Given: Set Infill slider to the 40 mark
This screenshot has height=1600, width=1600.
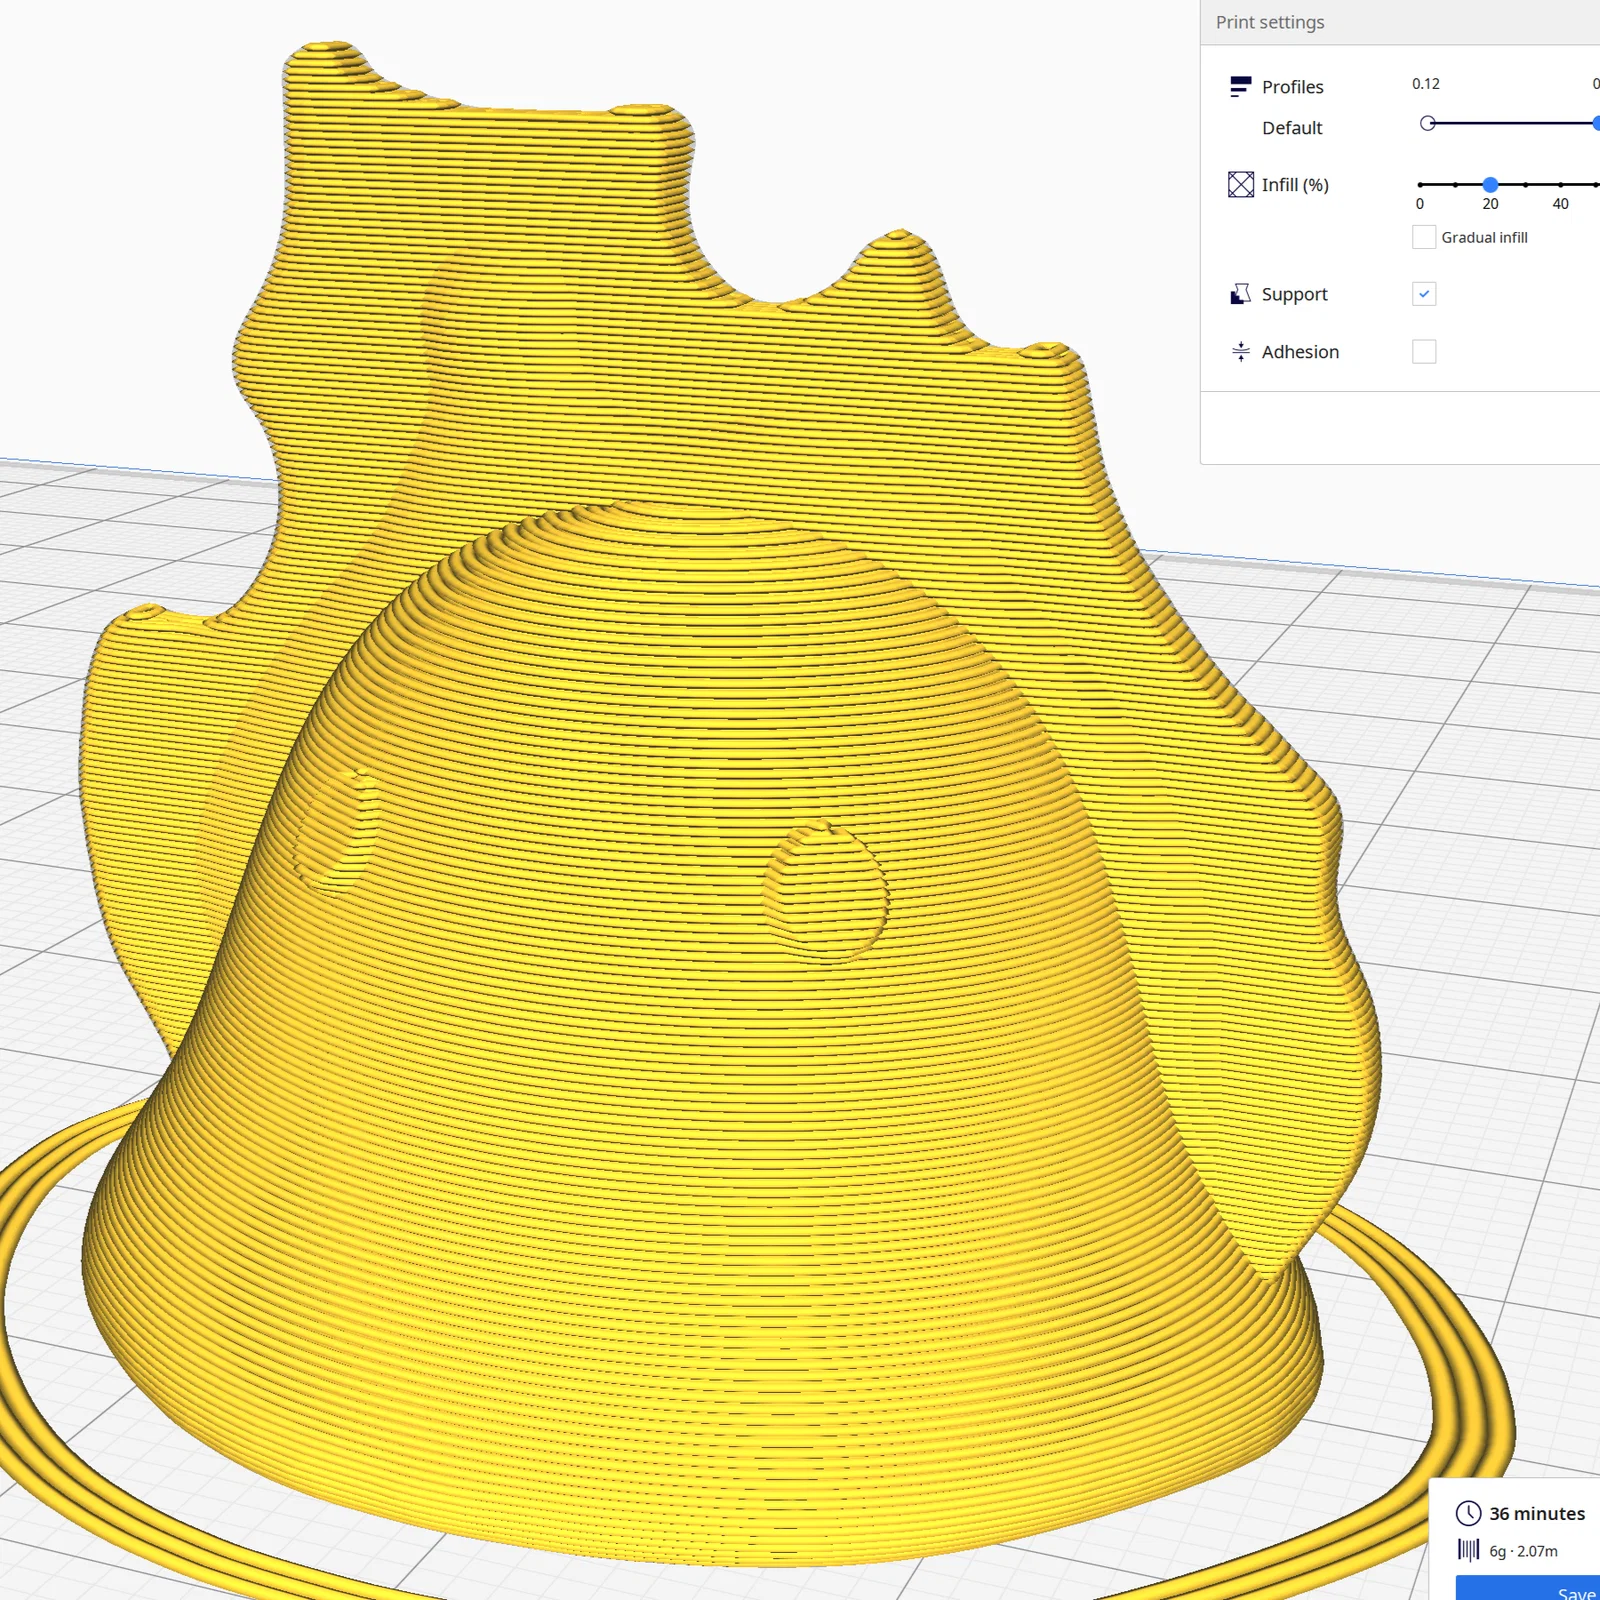Looking at the screenshot, I should 1560,185.
